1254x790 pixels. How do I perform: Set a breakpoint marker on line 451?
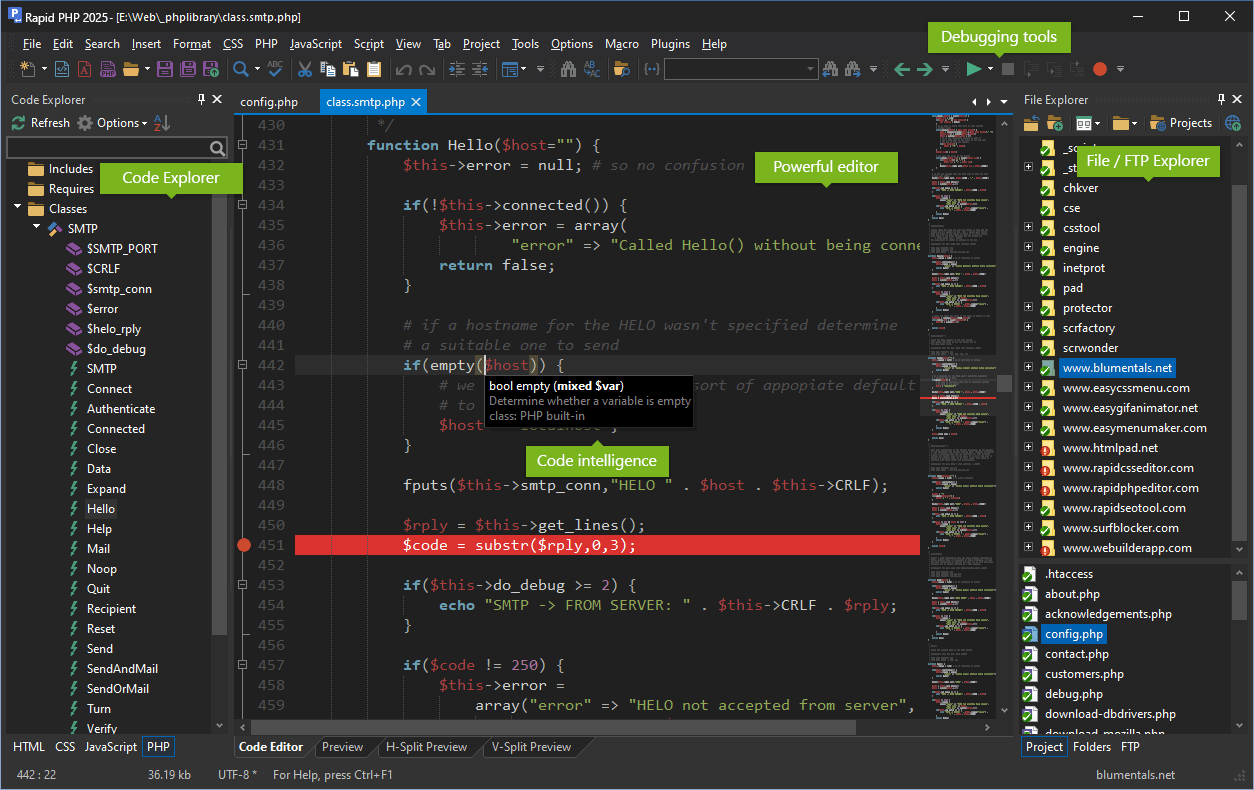tap(244, 545)
